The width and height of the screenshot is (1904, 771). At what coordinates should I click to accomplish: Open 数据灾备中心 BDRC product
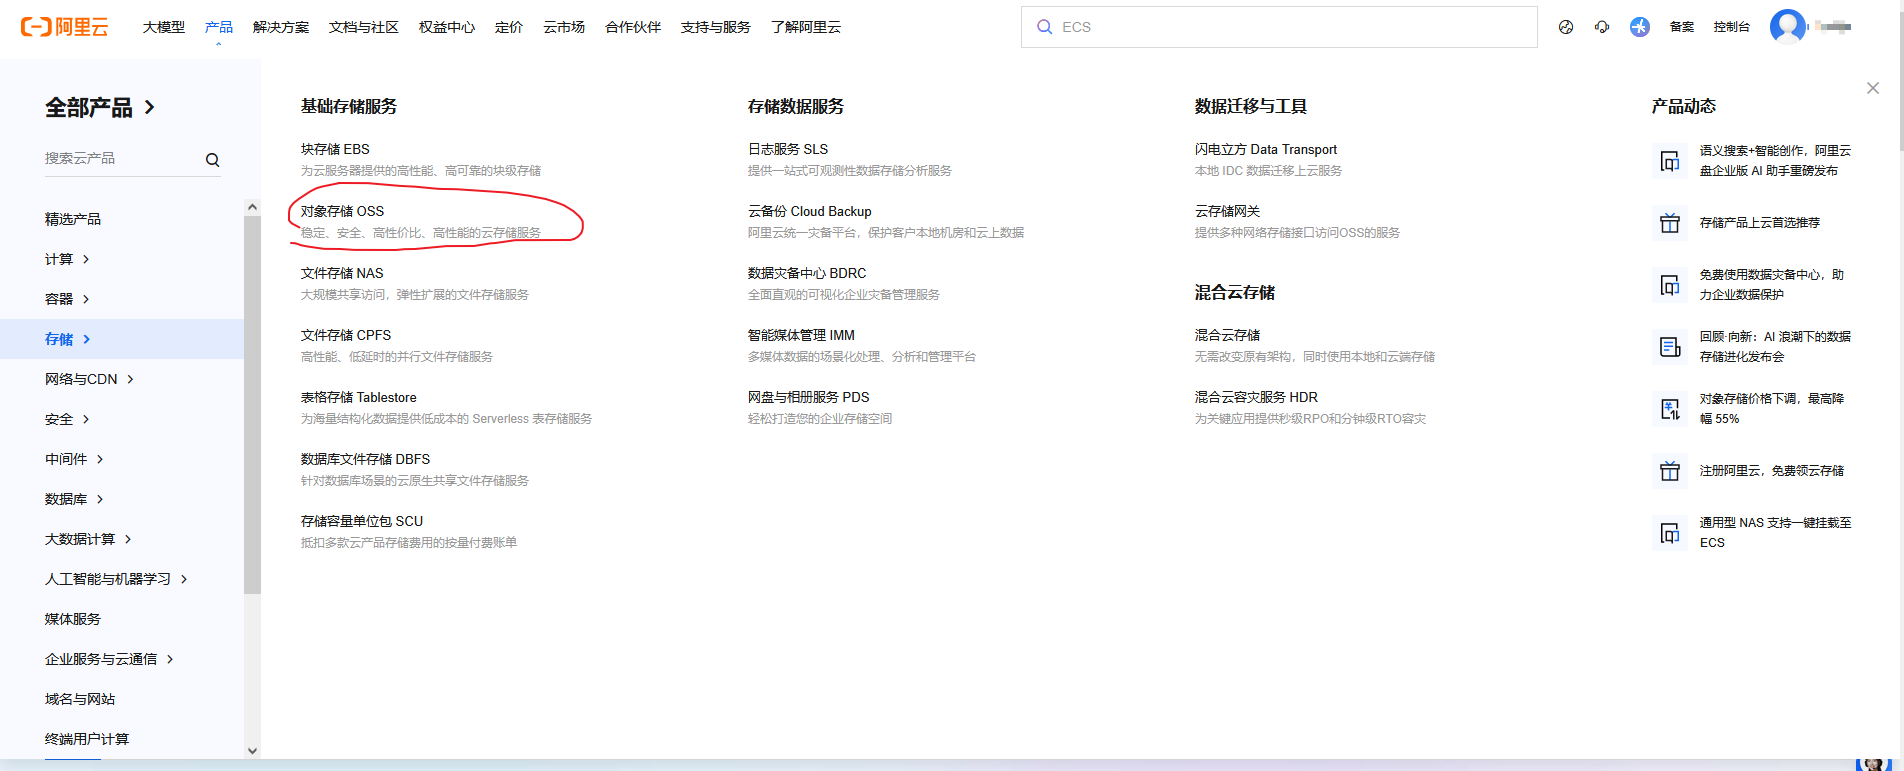[x=807, y=273]
